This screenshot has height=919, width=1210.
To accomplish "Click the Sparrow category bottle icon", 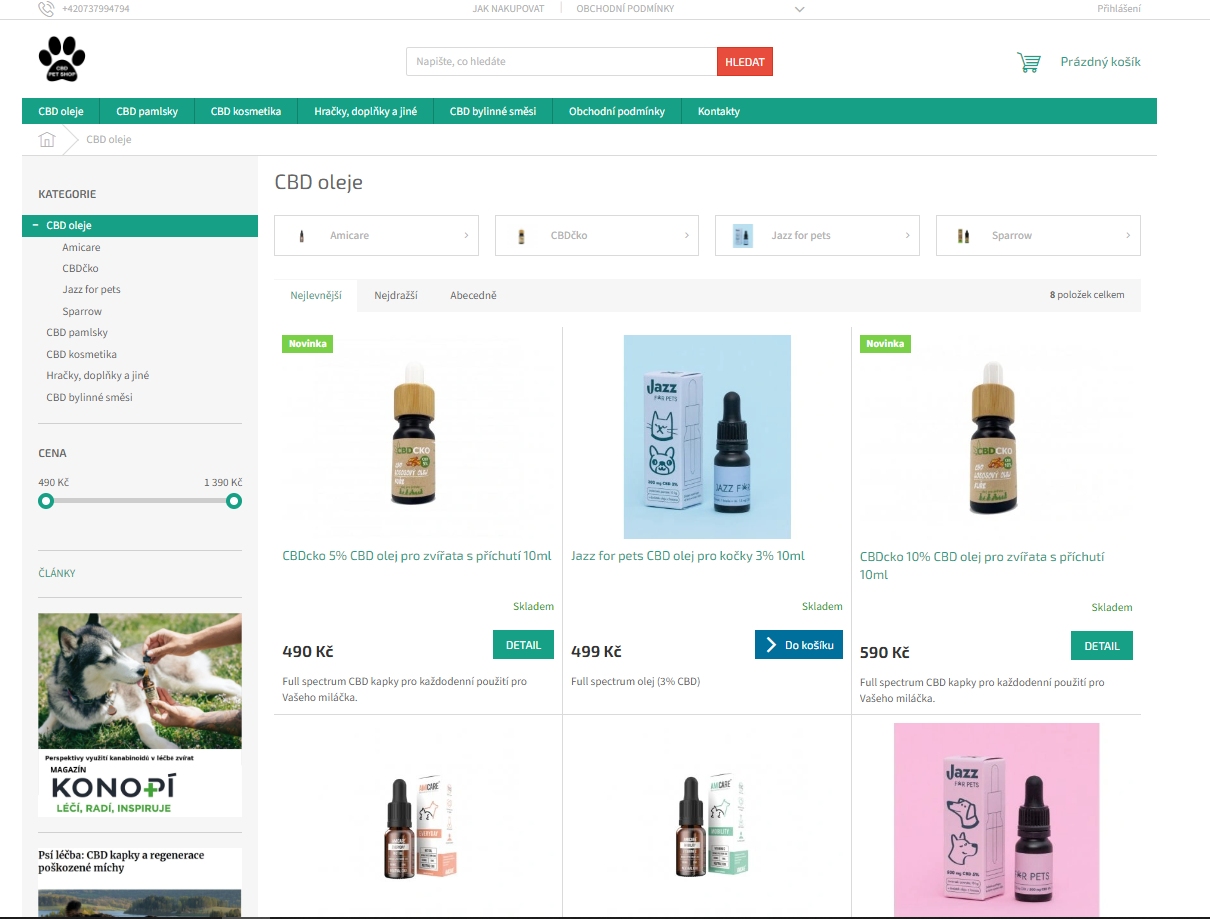I will click(x=963, y=236).
